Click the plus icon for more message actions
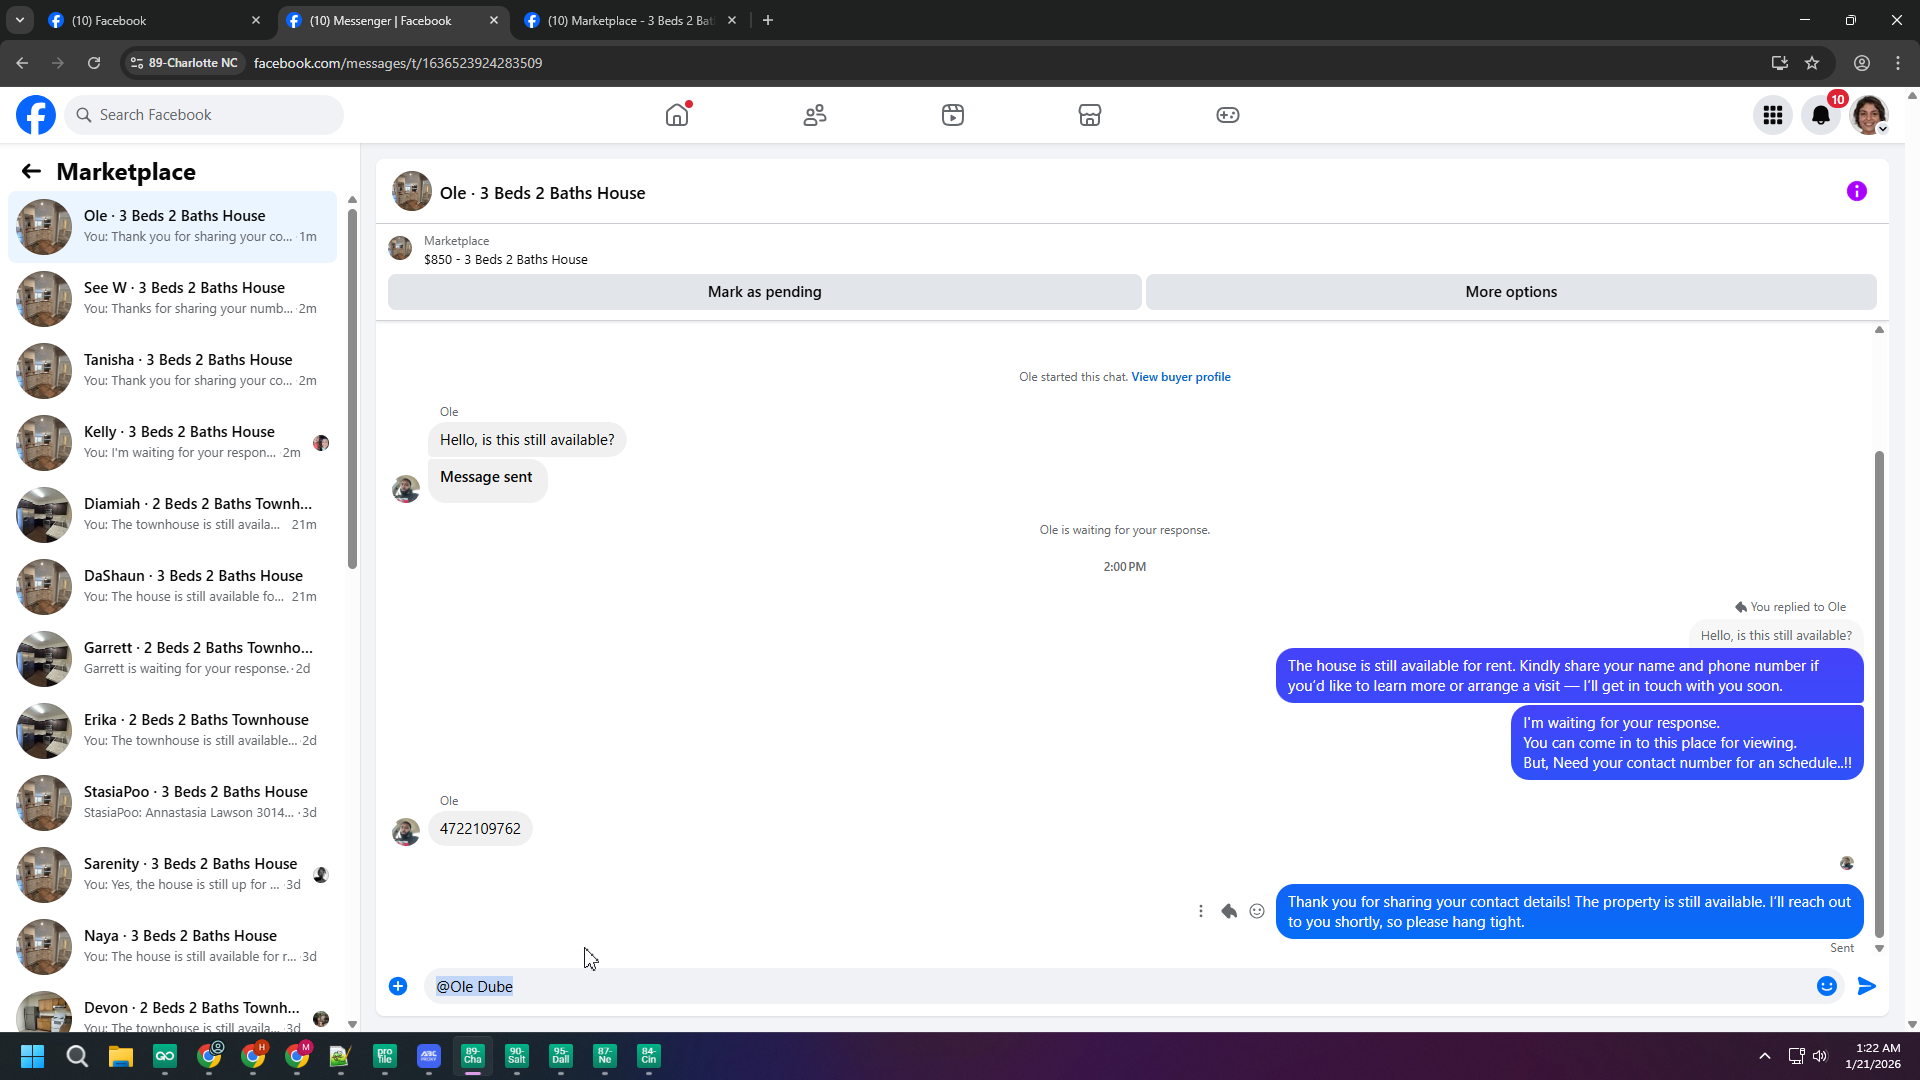Screen dimensions: 1920x1080 pos(398,986)
